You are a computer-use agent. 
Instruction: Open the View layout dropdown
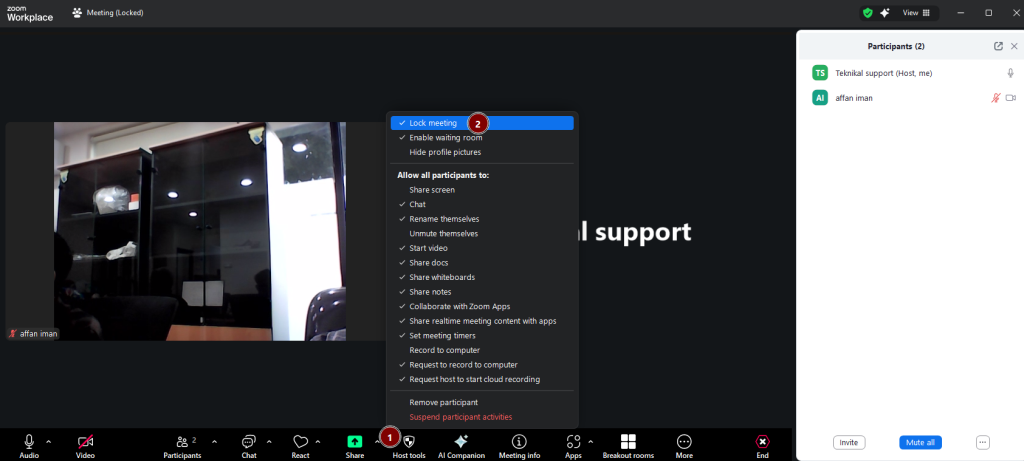coord(916,13)
